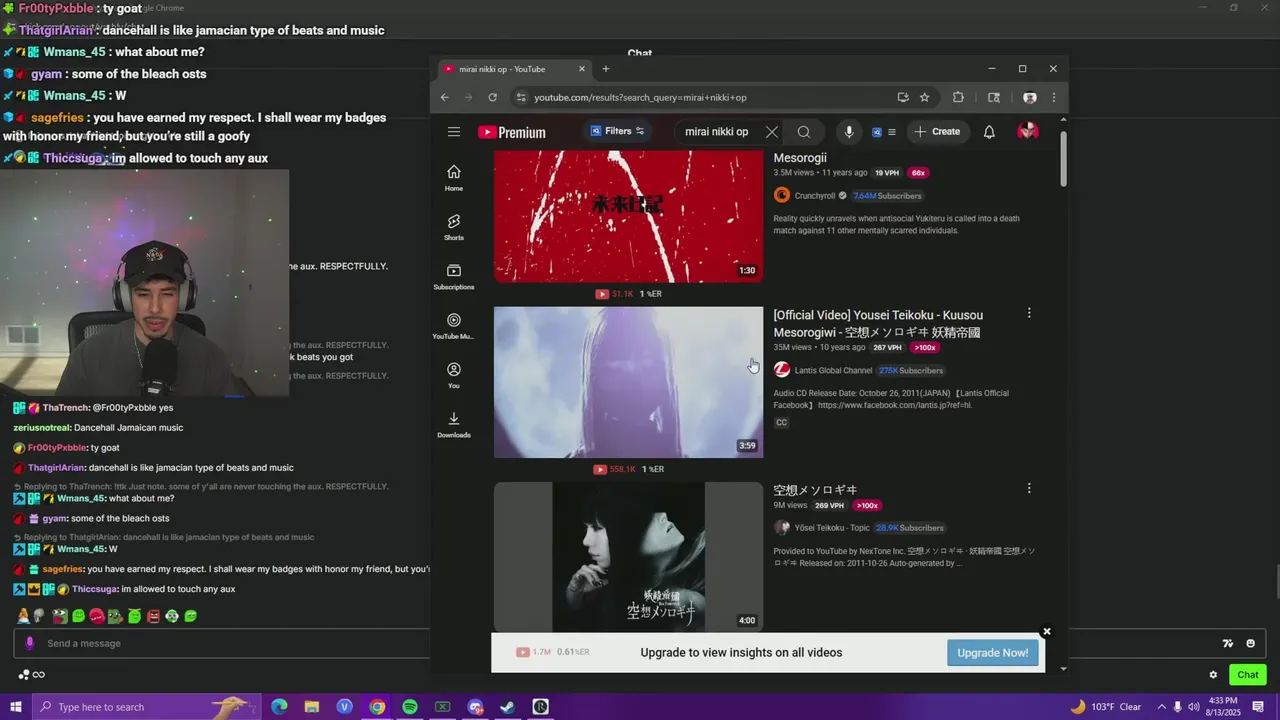Open the Crunchyroll channel link

click(814, 196)
